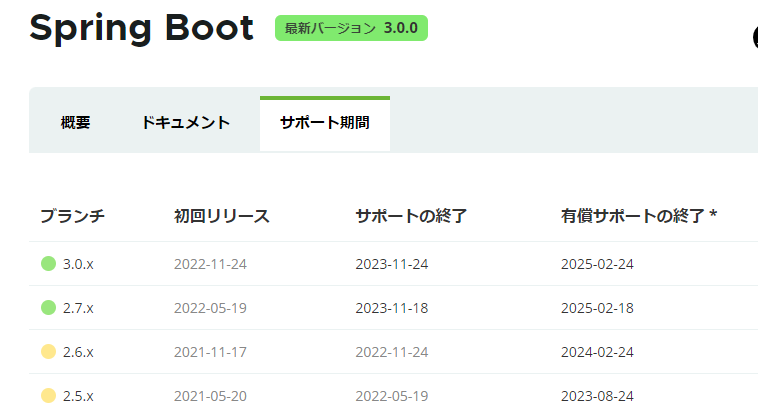Click the Spring Boot heading
Viewport: 758px width, 405px height.
(x=141, y=28)
